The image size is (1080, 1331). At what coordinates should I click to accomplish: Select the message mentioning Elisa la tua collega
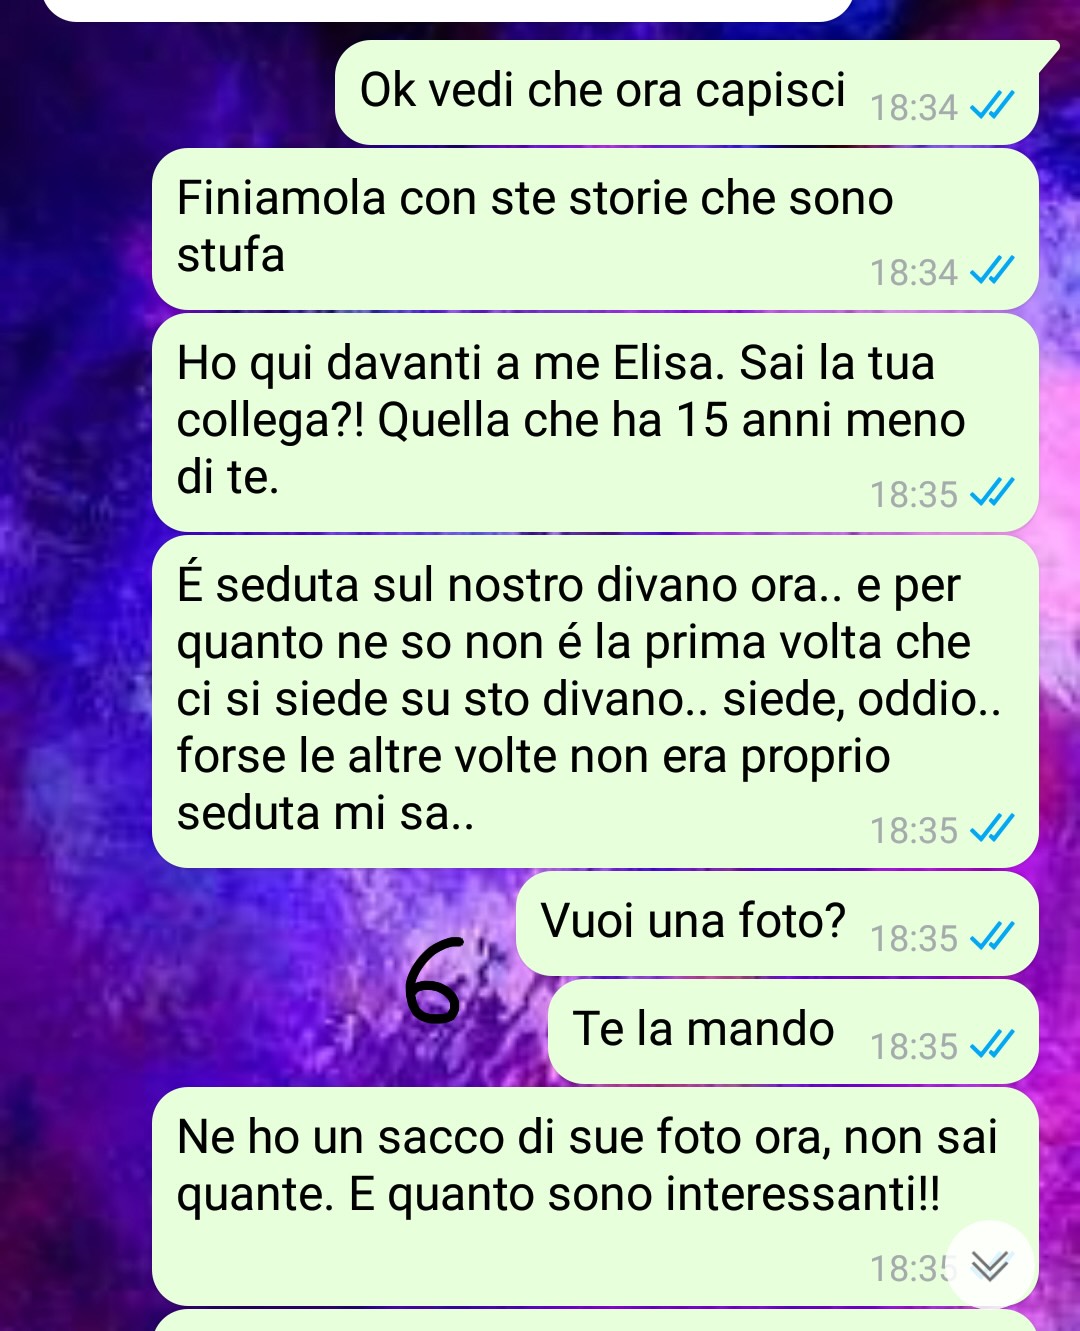click(595, 422)
